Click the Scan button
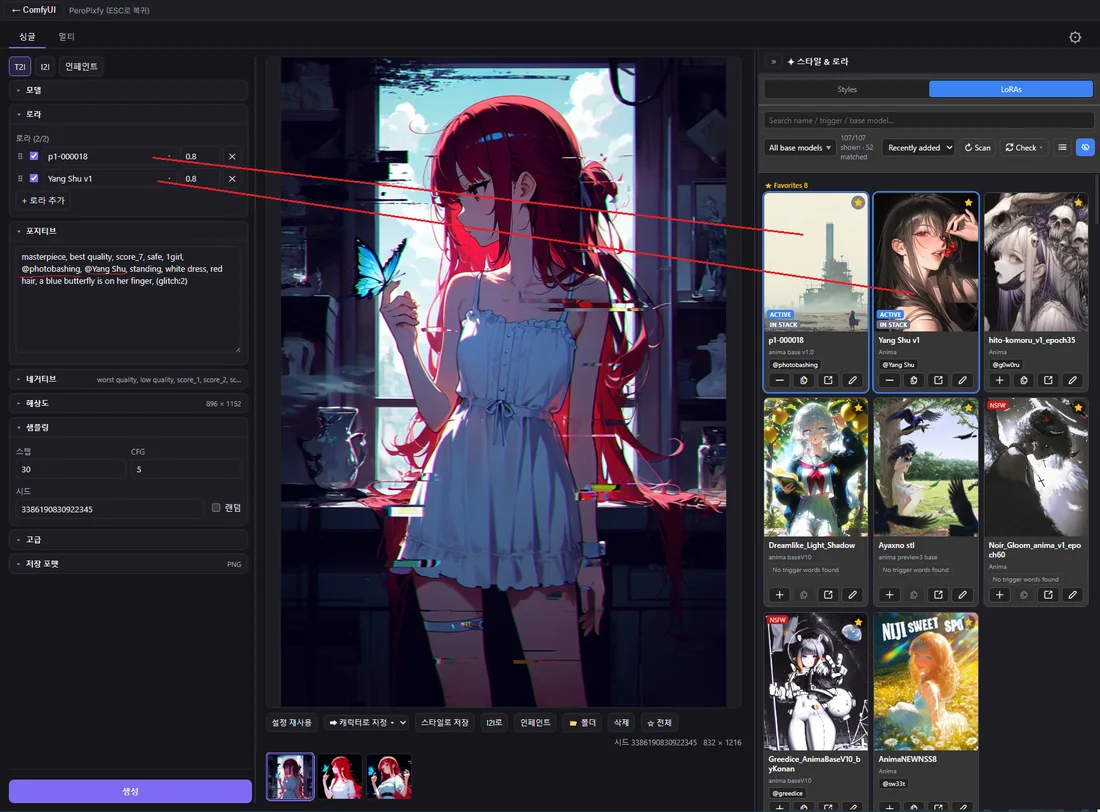This screenshot has width=1100, height=812. click(x=977, y=147)
